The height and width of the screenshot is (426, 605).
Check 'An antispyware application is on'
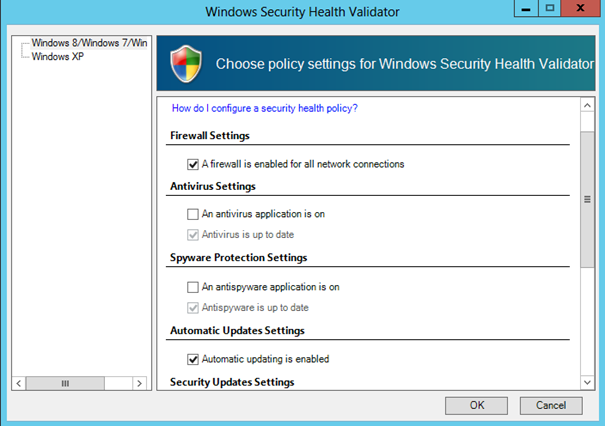pos(193,287)
